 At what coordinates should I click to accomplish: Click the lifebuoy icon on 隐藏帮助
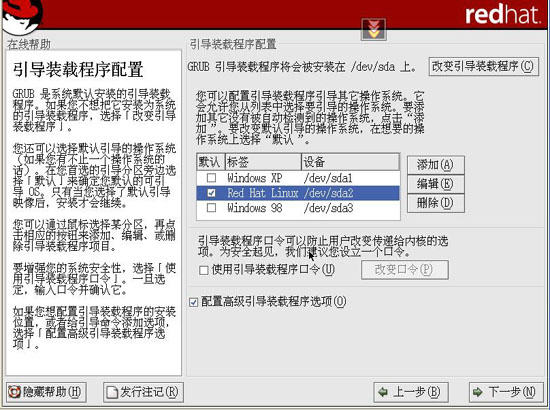click(x=15, y=392)
